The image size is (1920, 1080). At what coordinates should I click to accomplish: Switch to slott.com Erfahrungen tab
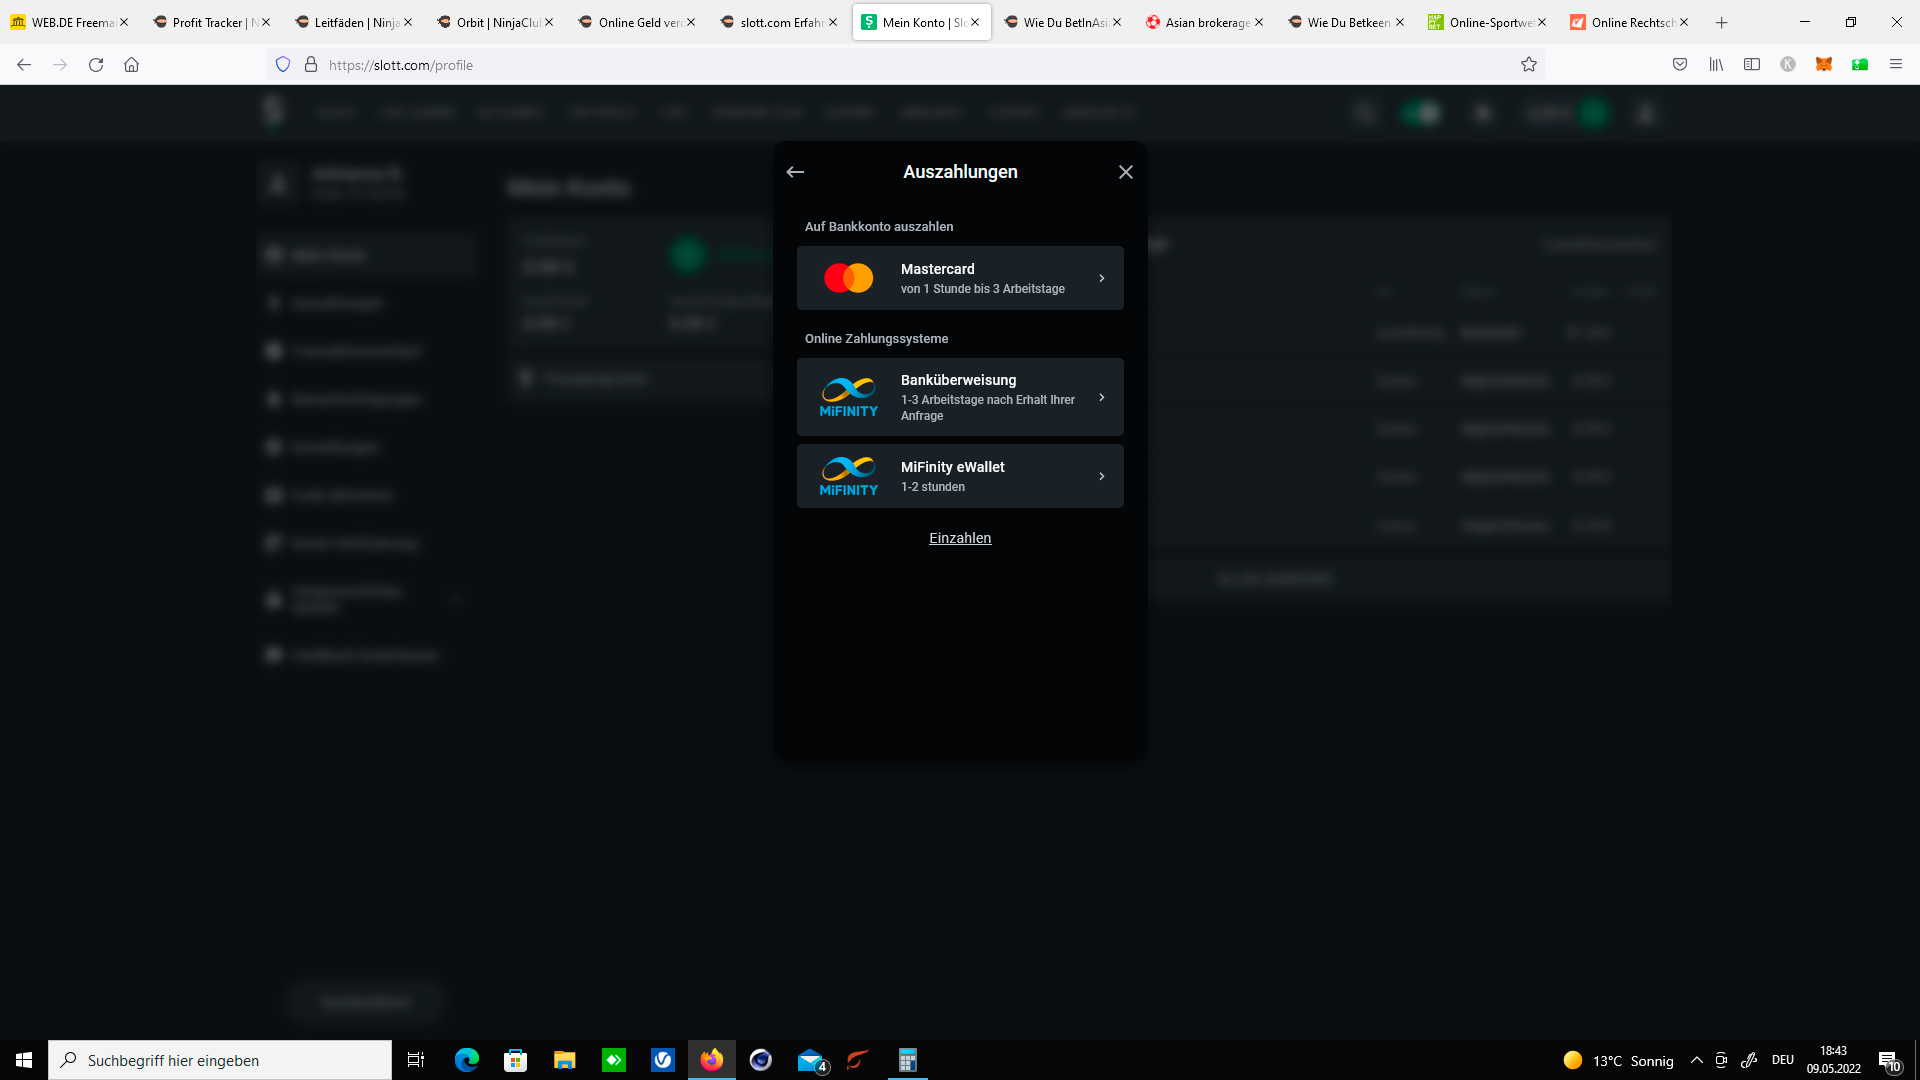tap(779, 22)
